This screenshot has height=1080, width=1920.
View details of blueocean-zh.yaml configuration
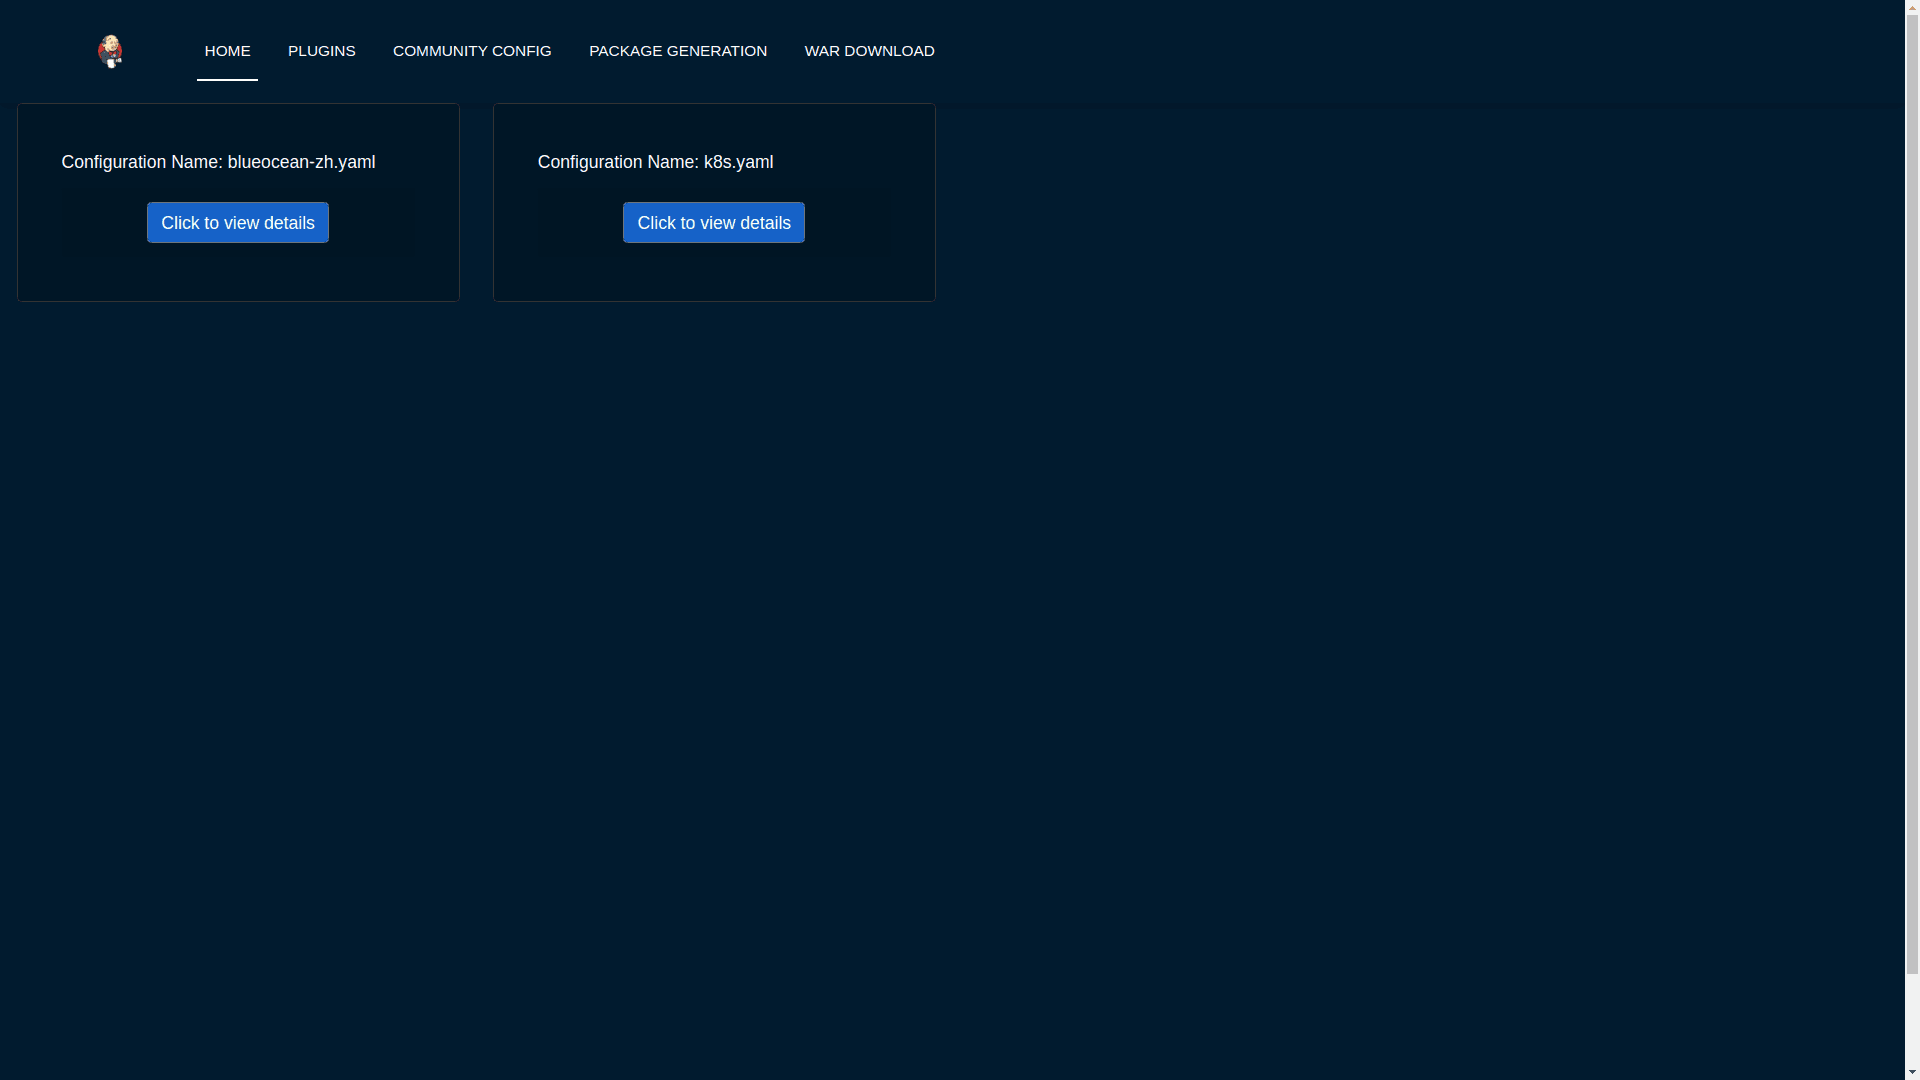pyautogui.click(x=237, y=222)
